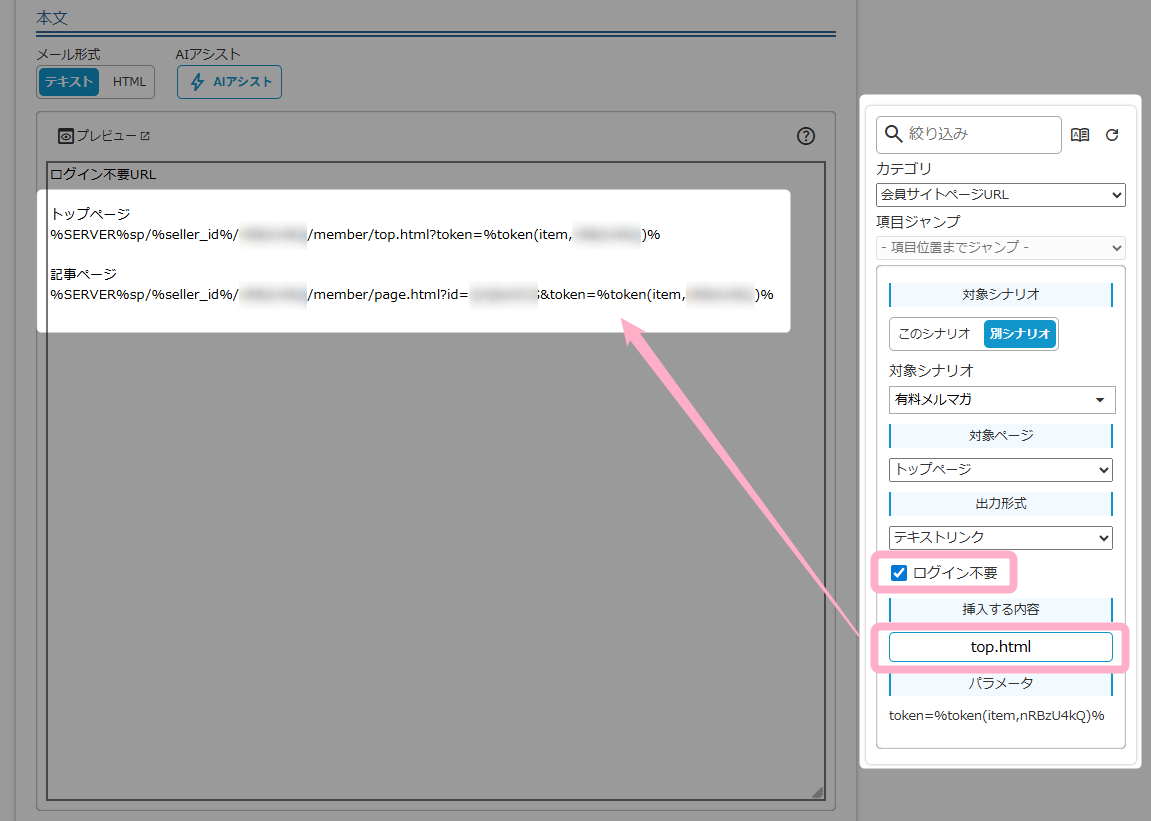Click the refresh icon beside search

[1112, 135]
